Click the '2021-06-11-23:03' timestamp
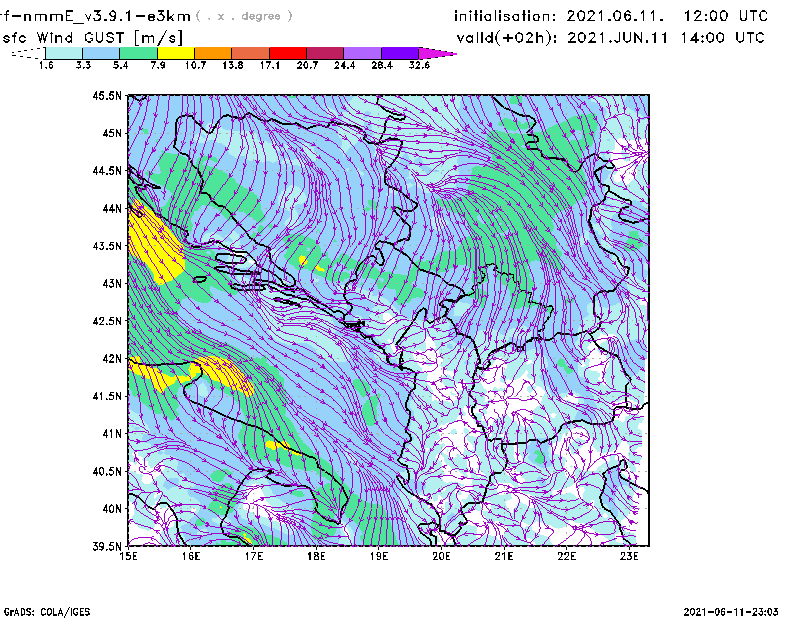This screenshot has width=800, height=618. [731, 612]
